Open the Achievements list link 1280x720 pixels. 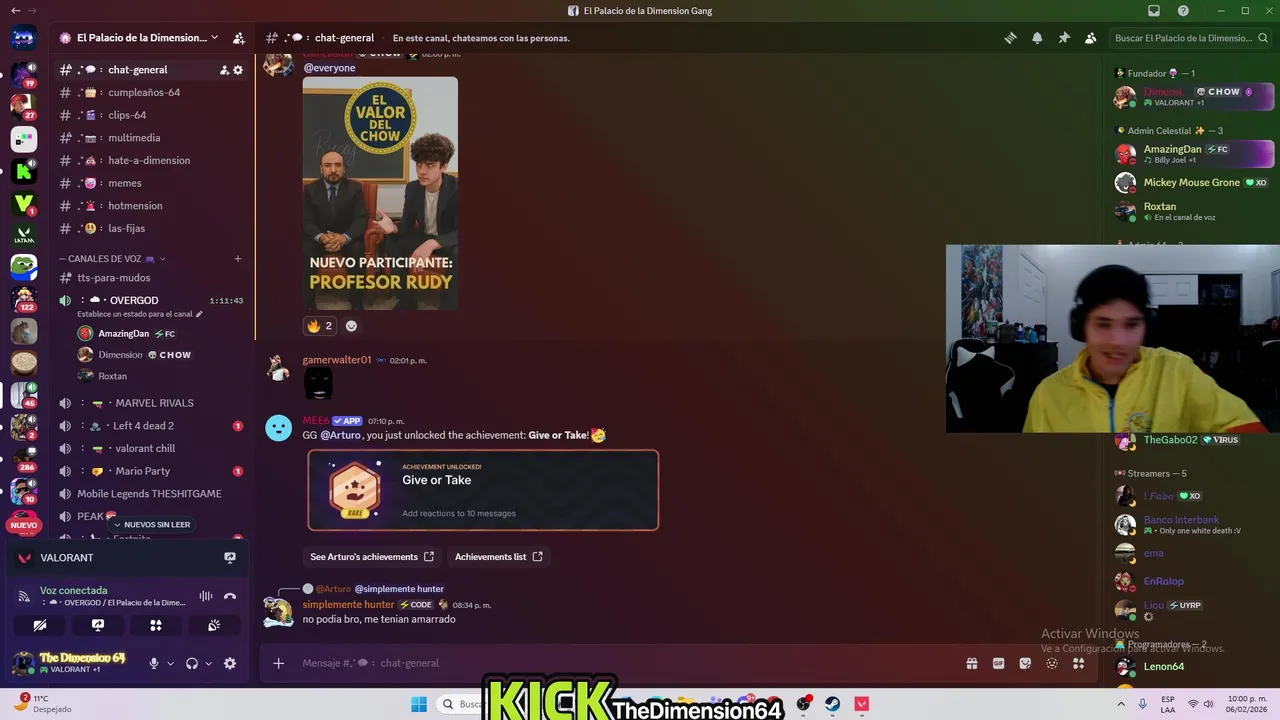(499, 557)
